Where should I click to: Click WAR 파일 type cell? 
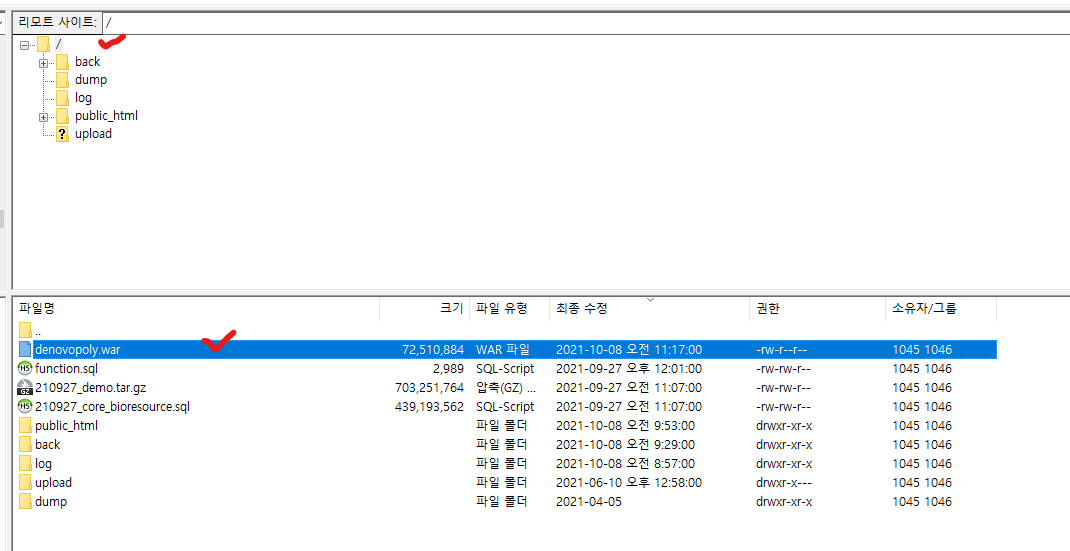[502, 350]
